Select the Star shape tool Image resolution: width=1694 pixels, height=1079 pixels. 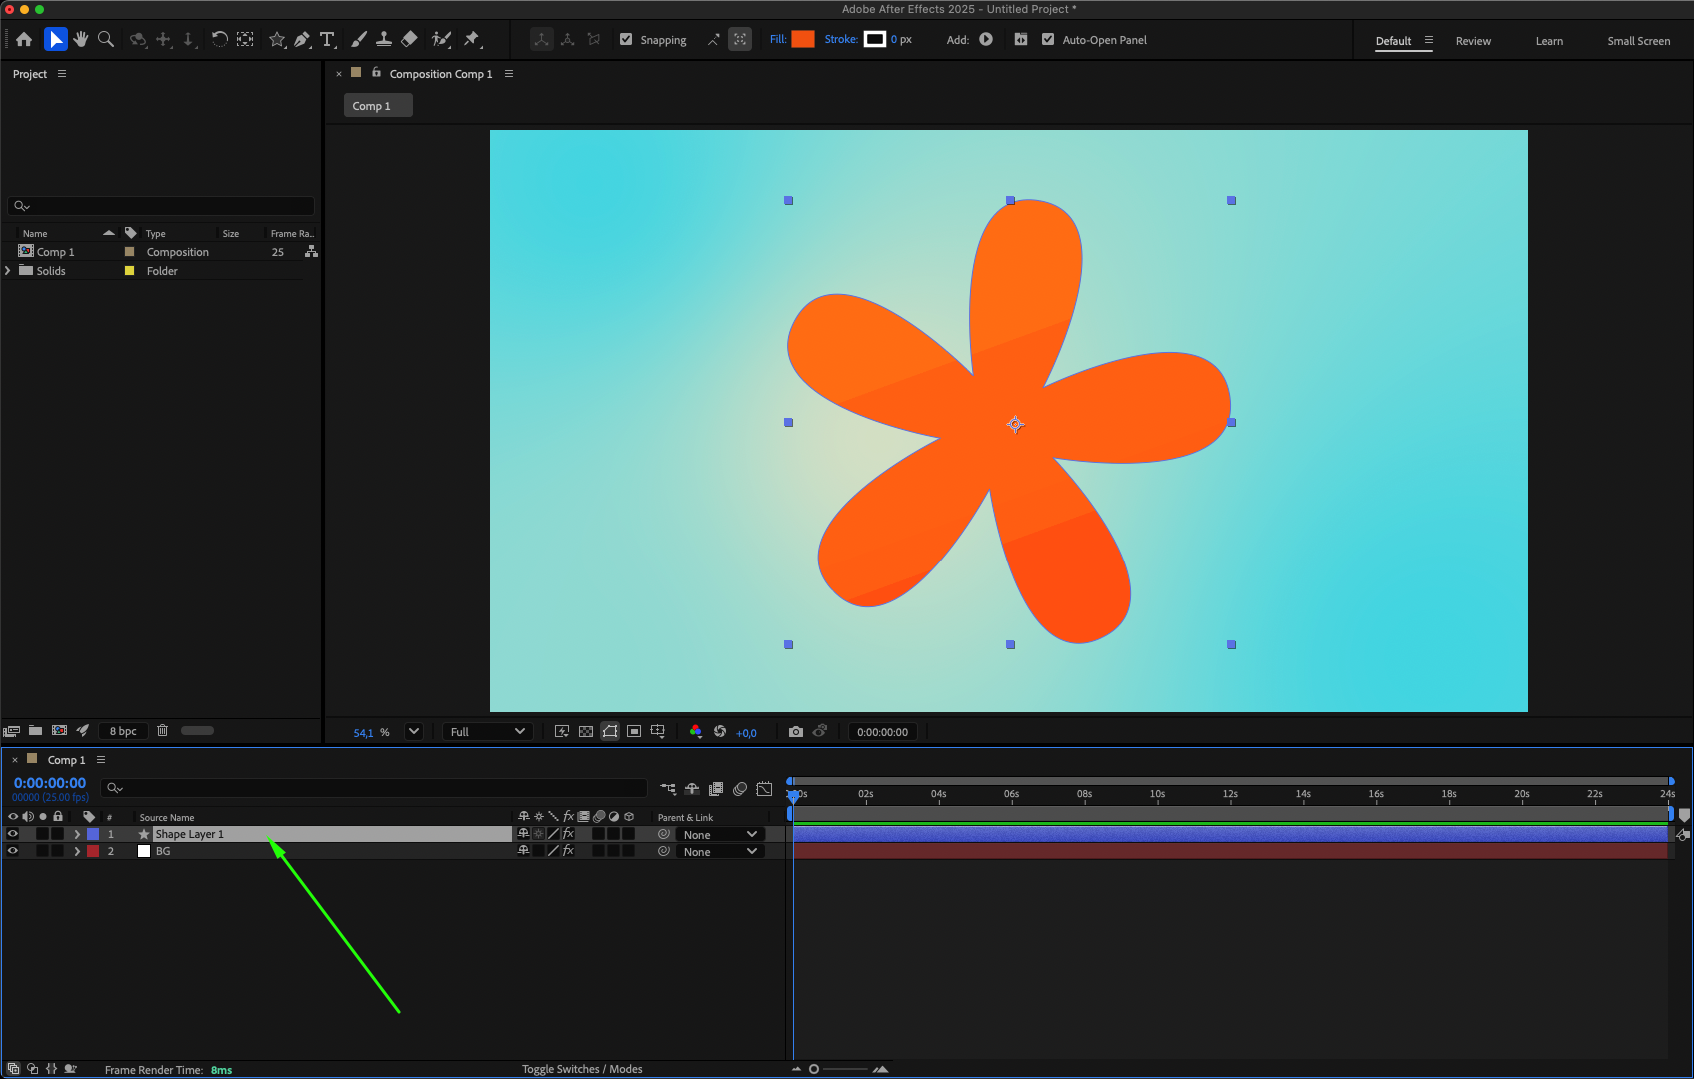tap(277, 39)
